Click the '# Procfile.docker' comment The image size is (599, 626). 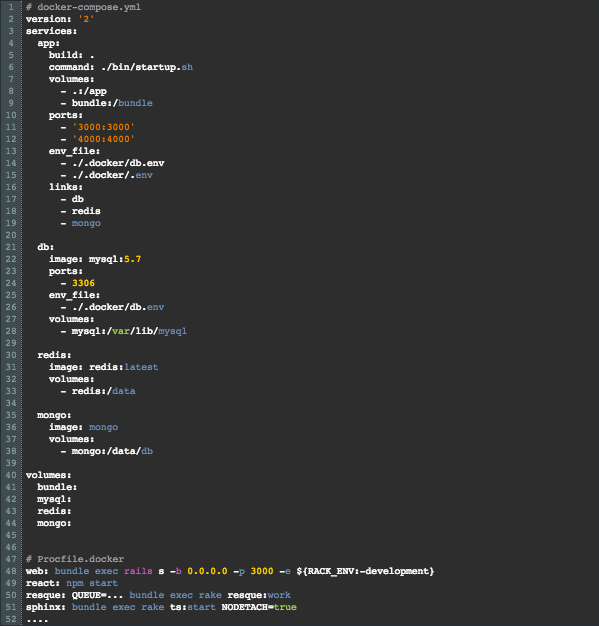75,559
